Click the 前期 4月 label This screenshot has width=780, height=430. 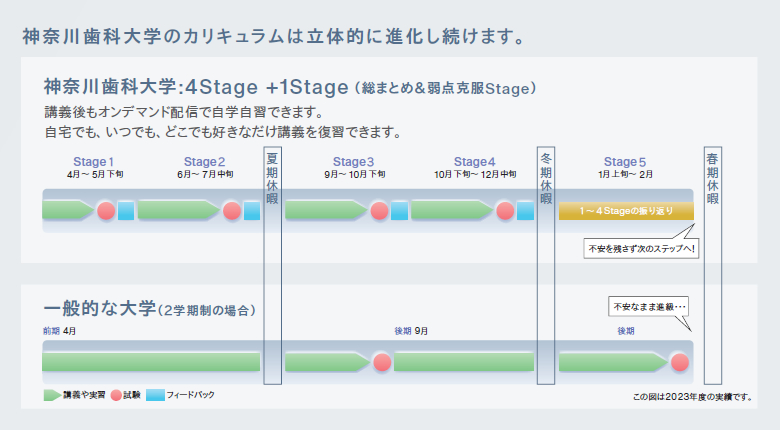point(59,331)
